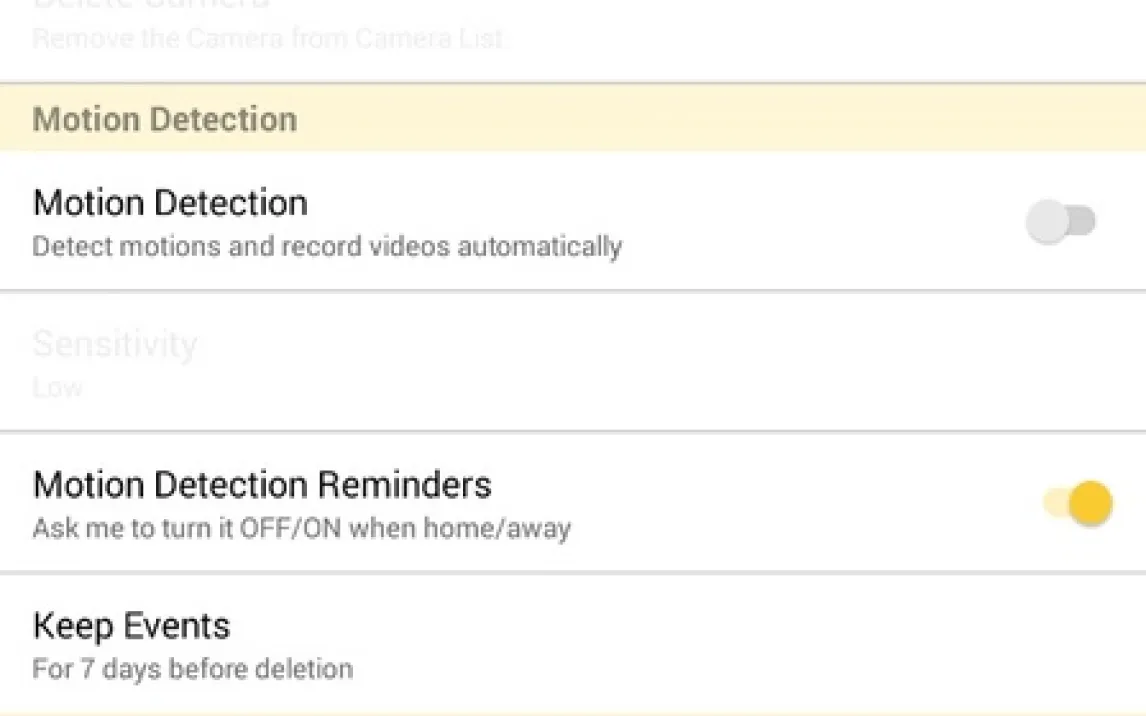Open the Keep Events setting

pos(573,645)
